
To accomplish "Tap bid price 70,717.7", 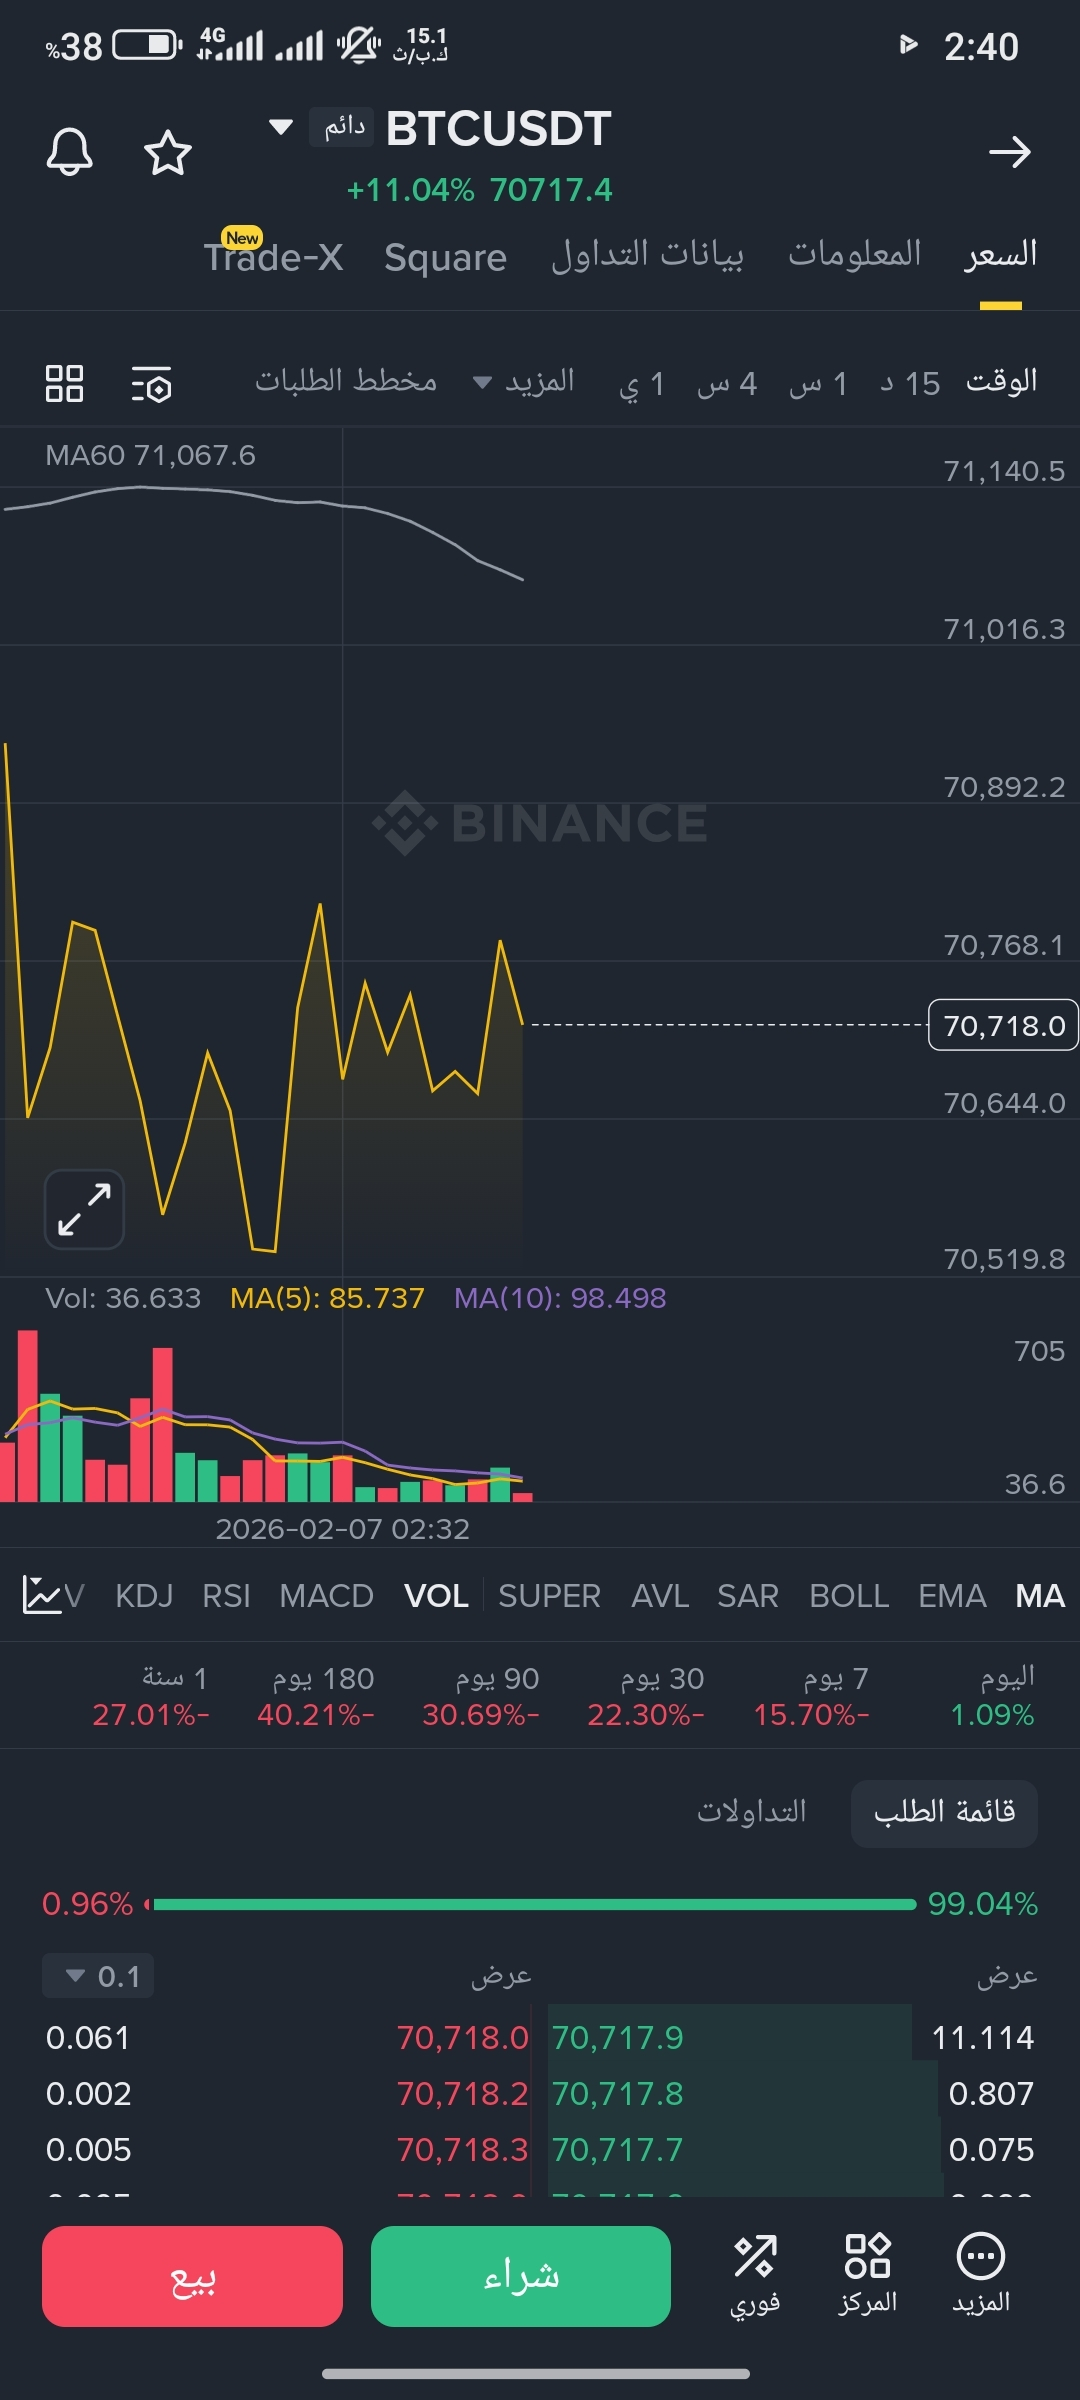I will point(617,2149).
